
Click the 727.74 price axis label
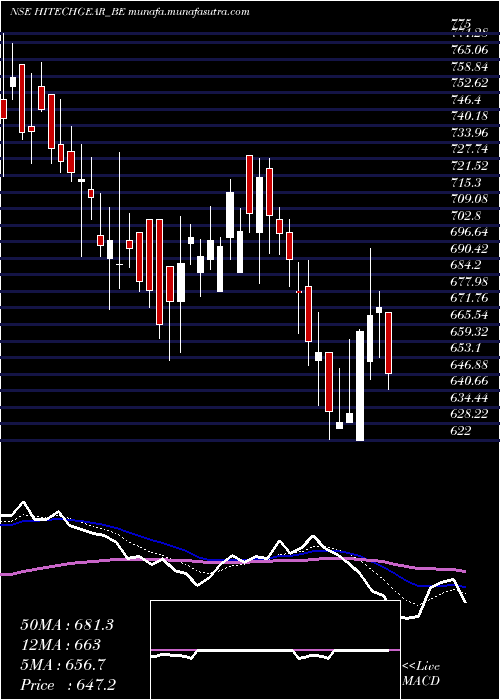coord(470,149)
